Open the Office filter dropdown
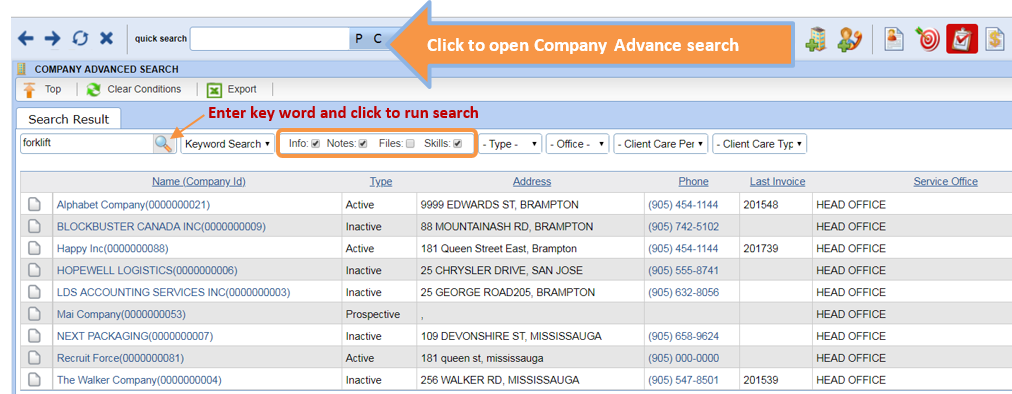Screen dimensions: 1012x394 [x=578, y=144]
